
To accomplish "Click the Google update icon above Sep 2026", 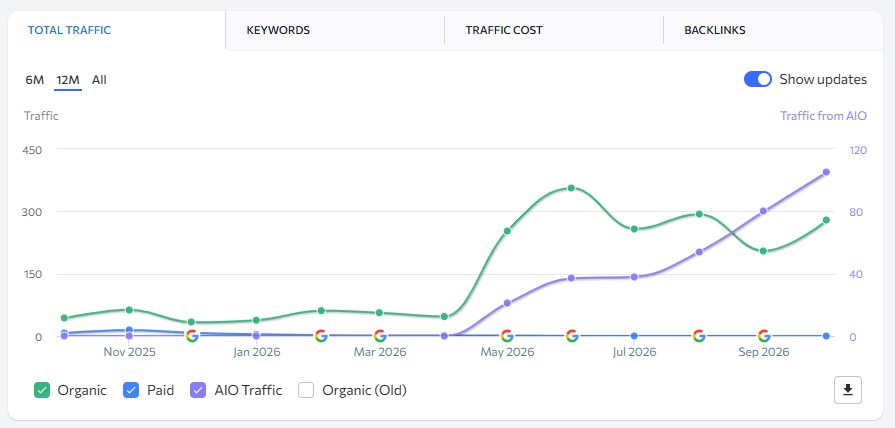I will [764, 336].
